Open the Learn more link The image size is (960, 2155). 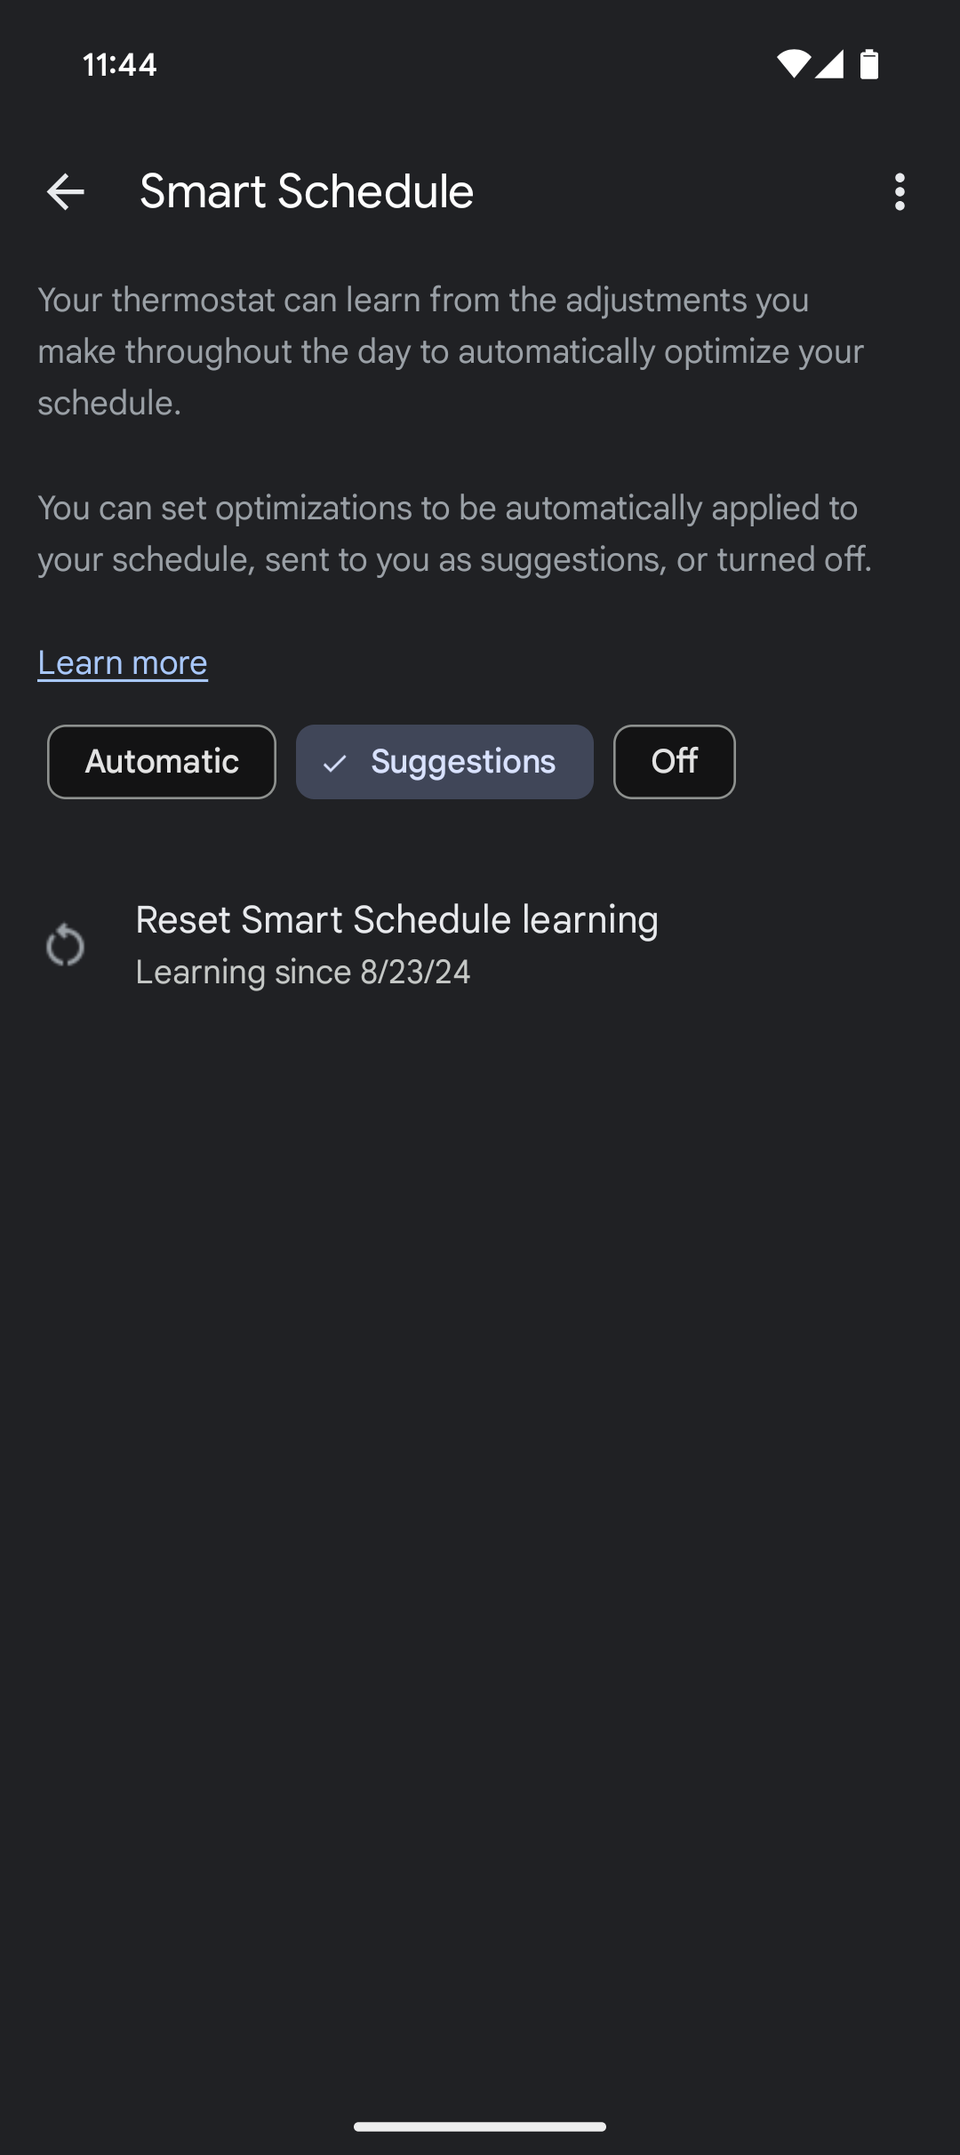(123, 663)
